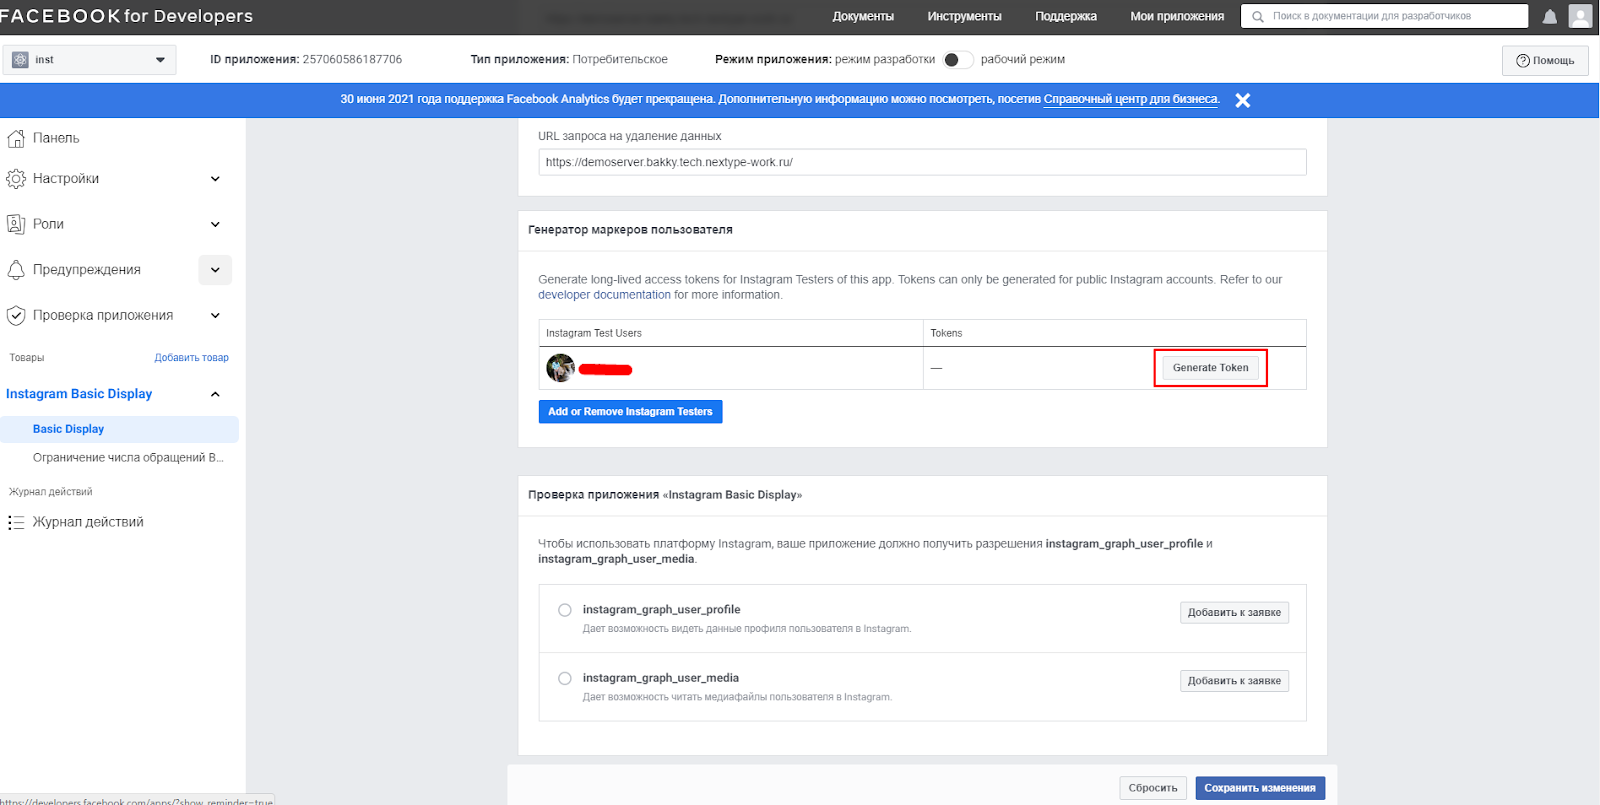Open Ограничение числа обращений sidebar item
This screenshot has width=1600, height=805.
pos(128,458)
